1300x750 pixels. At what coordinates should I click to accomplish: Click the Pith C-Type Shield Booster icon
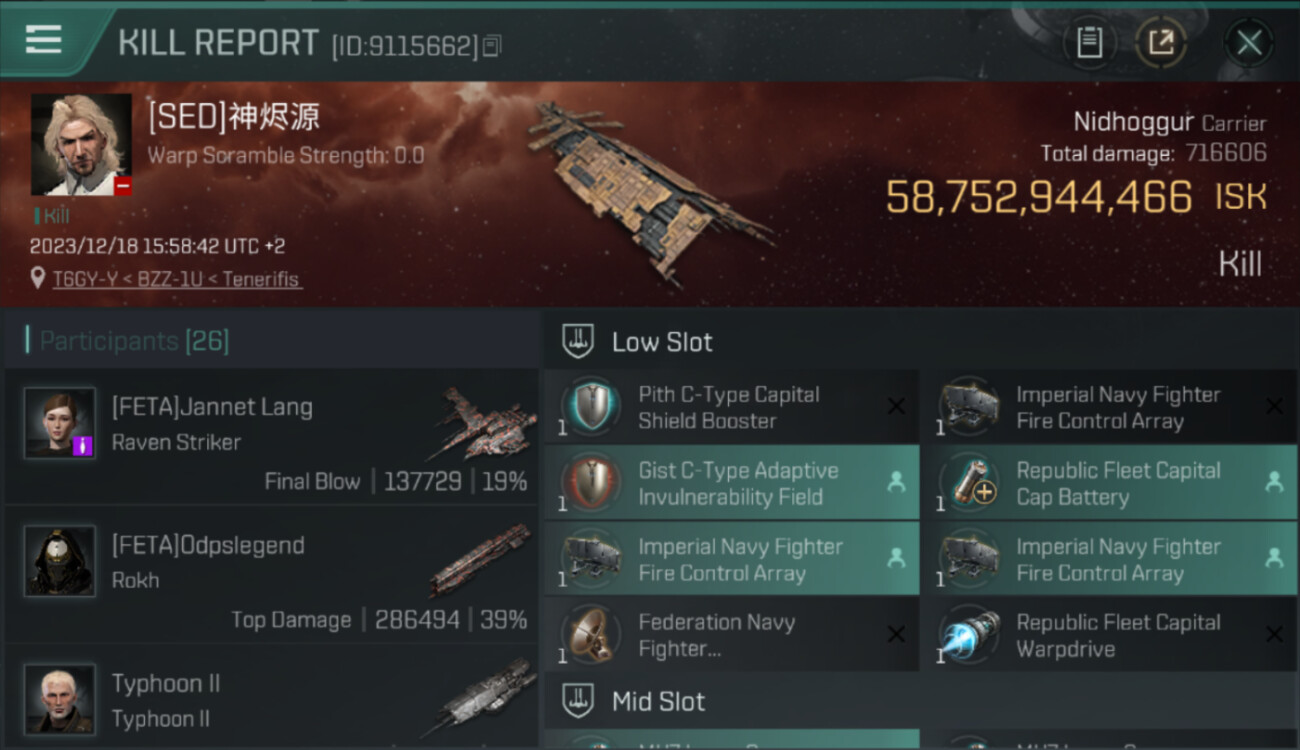click(x=590, y=407)
